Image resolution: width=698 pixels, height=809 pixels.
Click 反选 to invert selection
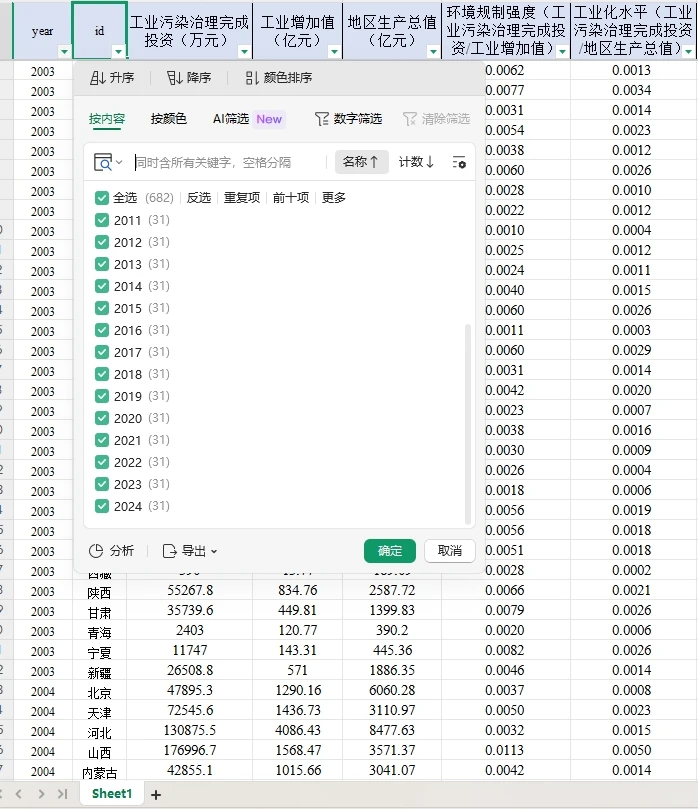click(199, 198)
